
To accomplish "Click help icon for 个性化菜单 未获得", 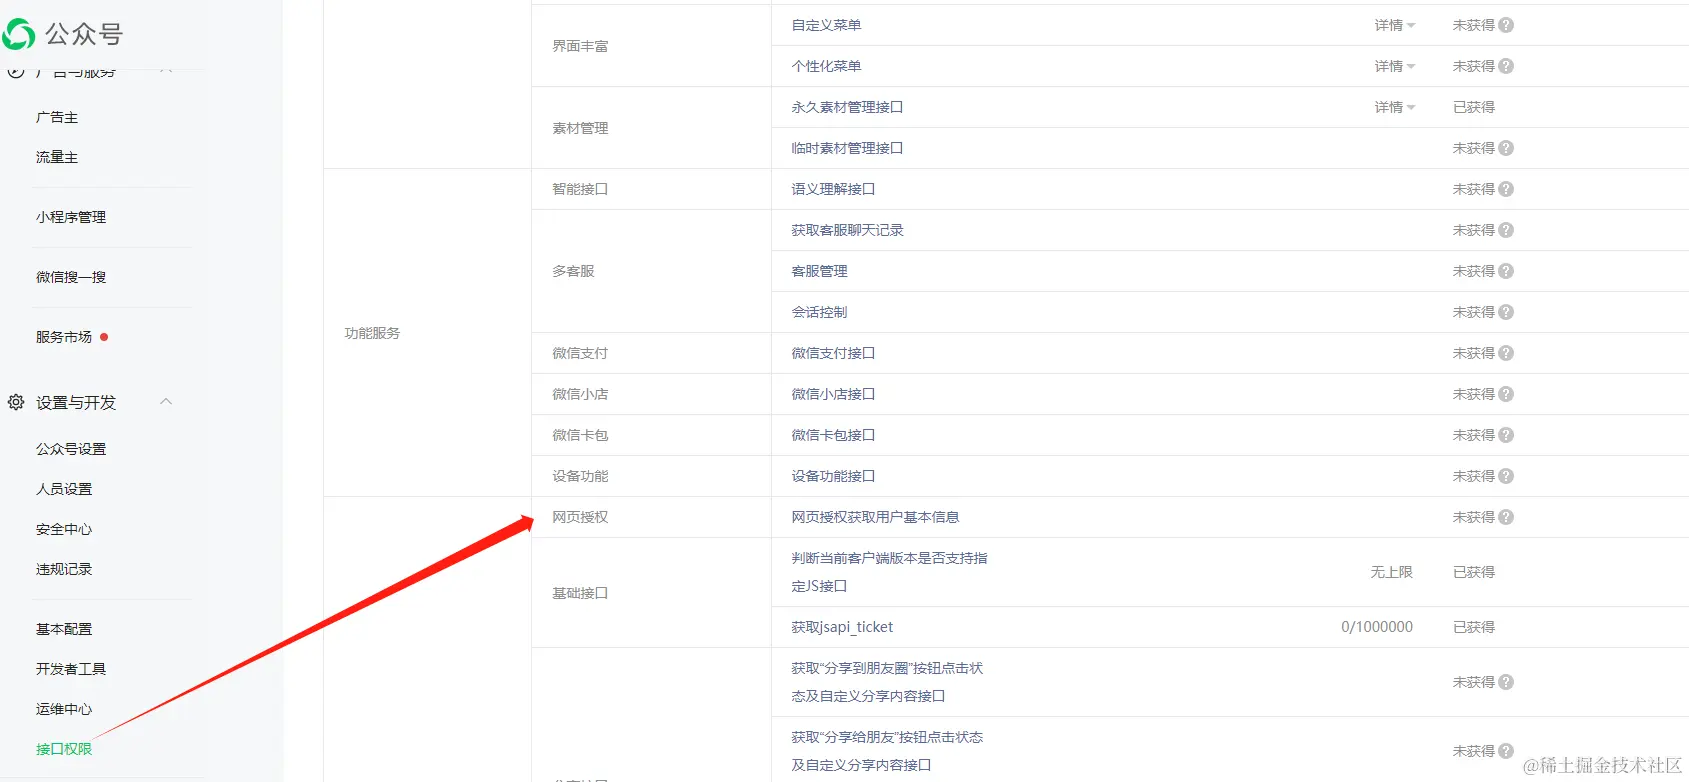I will pos(1506,66).
